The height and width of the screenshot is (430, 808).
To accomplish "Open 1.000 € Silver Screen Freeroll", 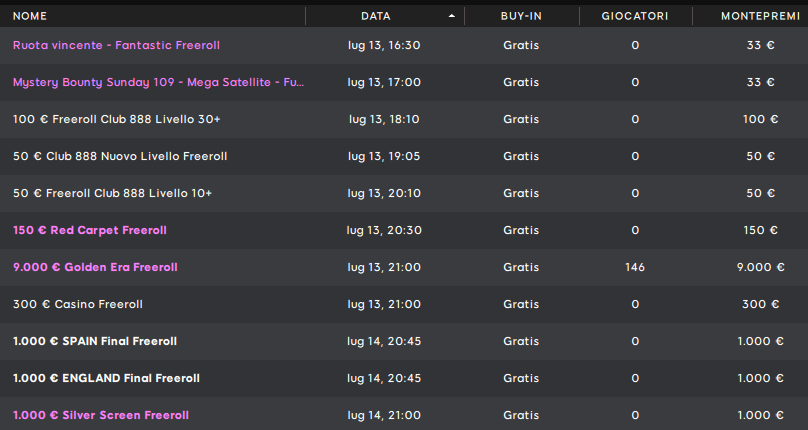I will pos(101,416).
